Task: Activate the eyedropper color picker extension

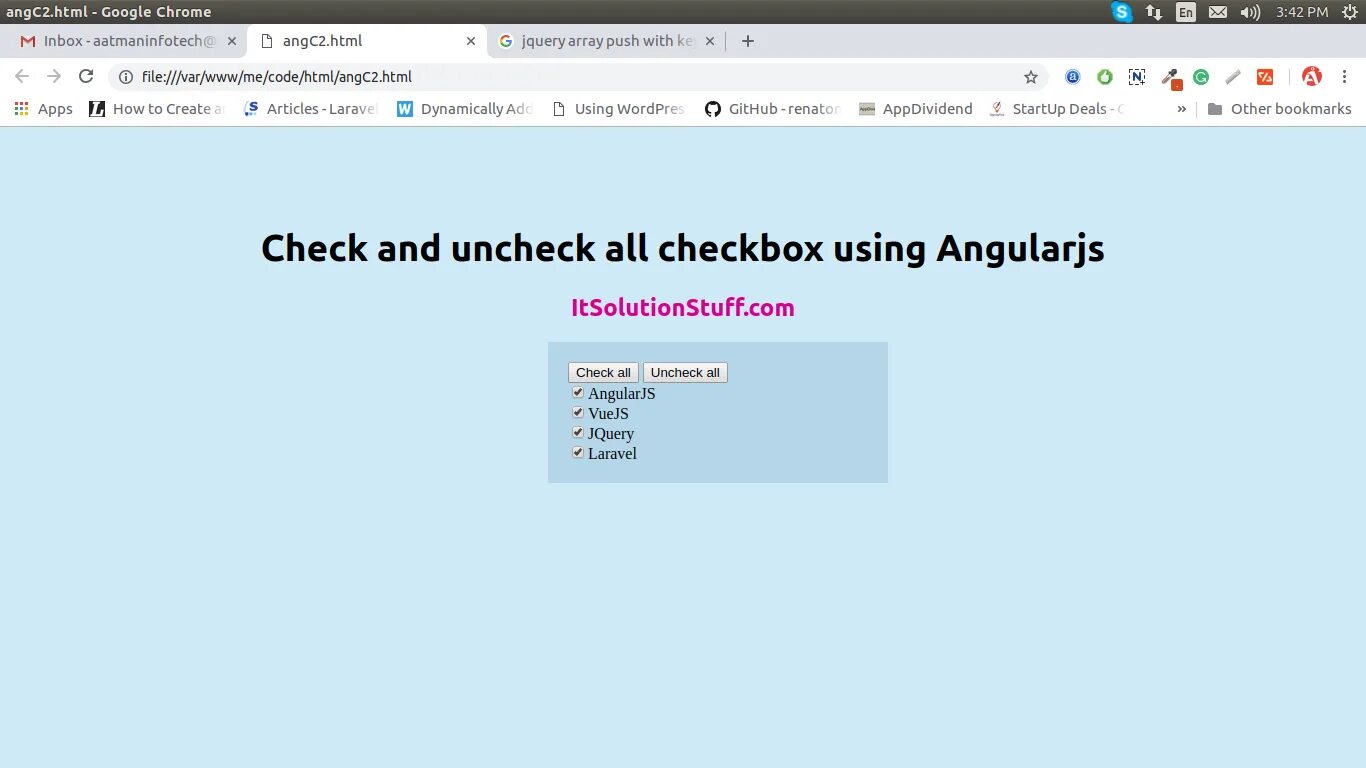Action: pyautogui.click(x=1170, y=78)
